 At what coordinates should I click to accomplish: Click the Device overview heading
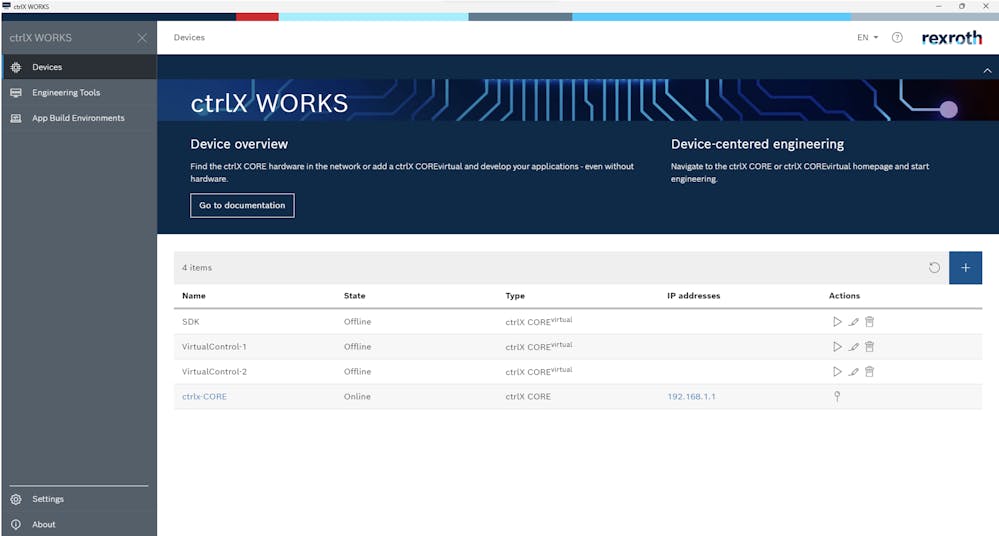click(x=239, y=144)
